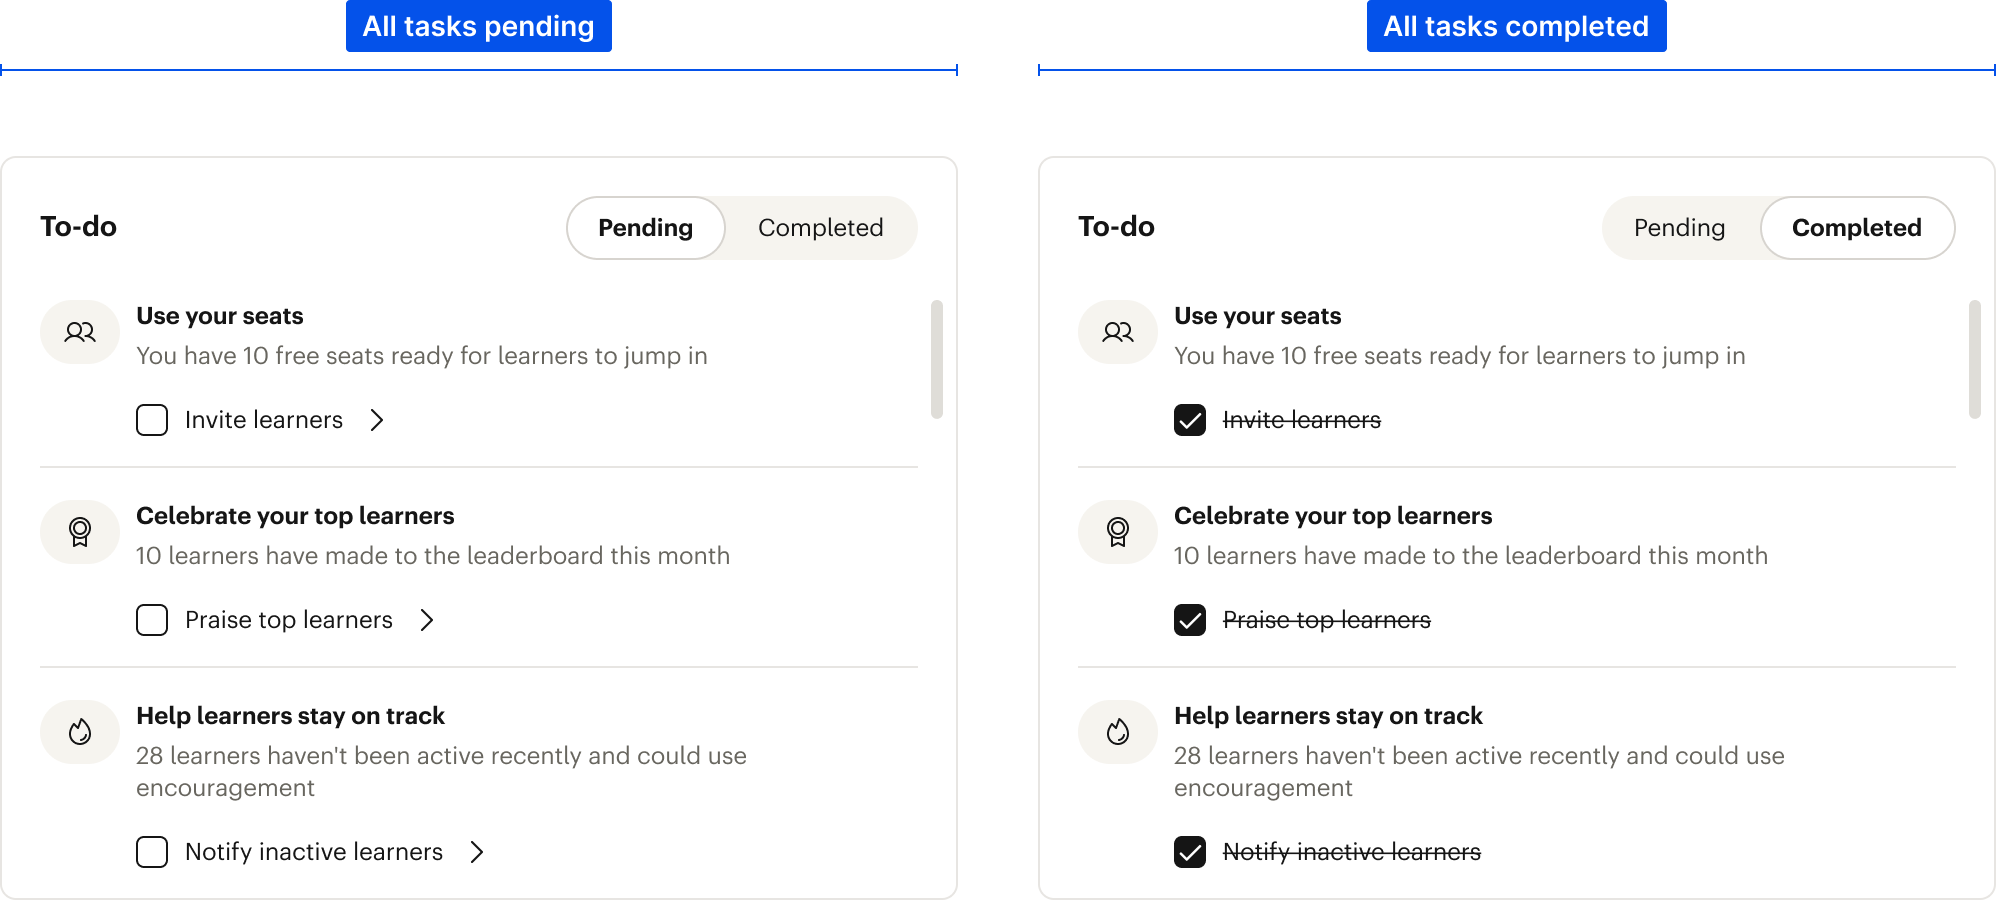Click 'To-do' title in the completed panel
This screenshot has width=1996, height=900.
1117,227
